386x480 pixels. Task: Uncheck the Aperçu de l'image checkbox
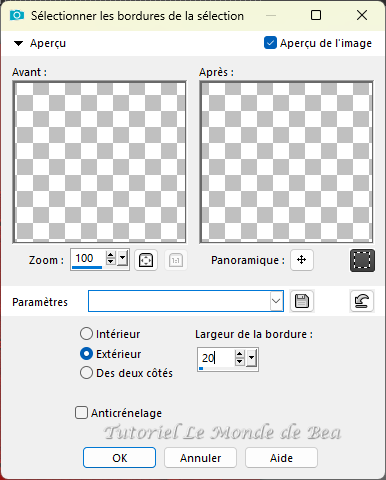coord(270,43)
